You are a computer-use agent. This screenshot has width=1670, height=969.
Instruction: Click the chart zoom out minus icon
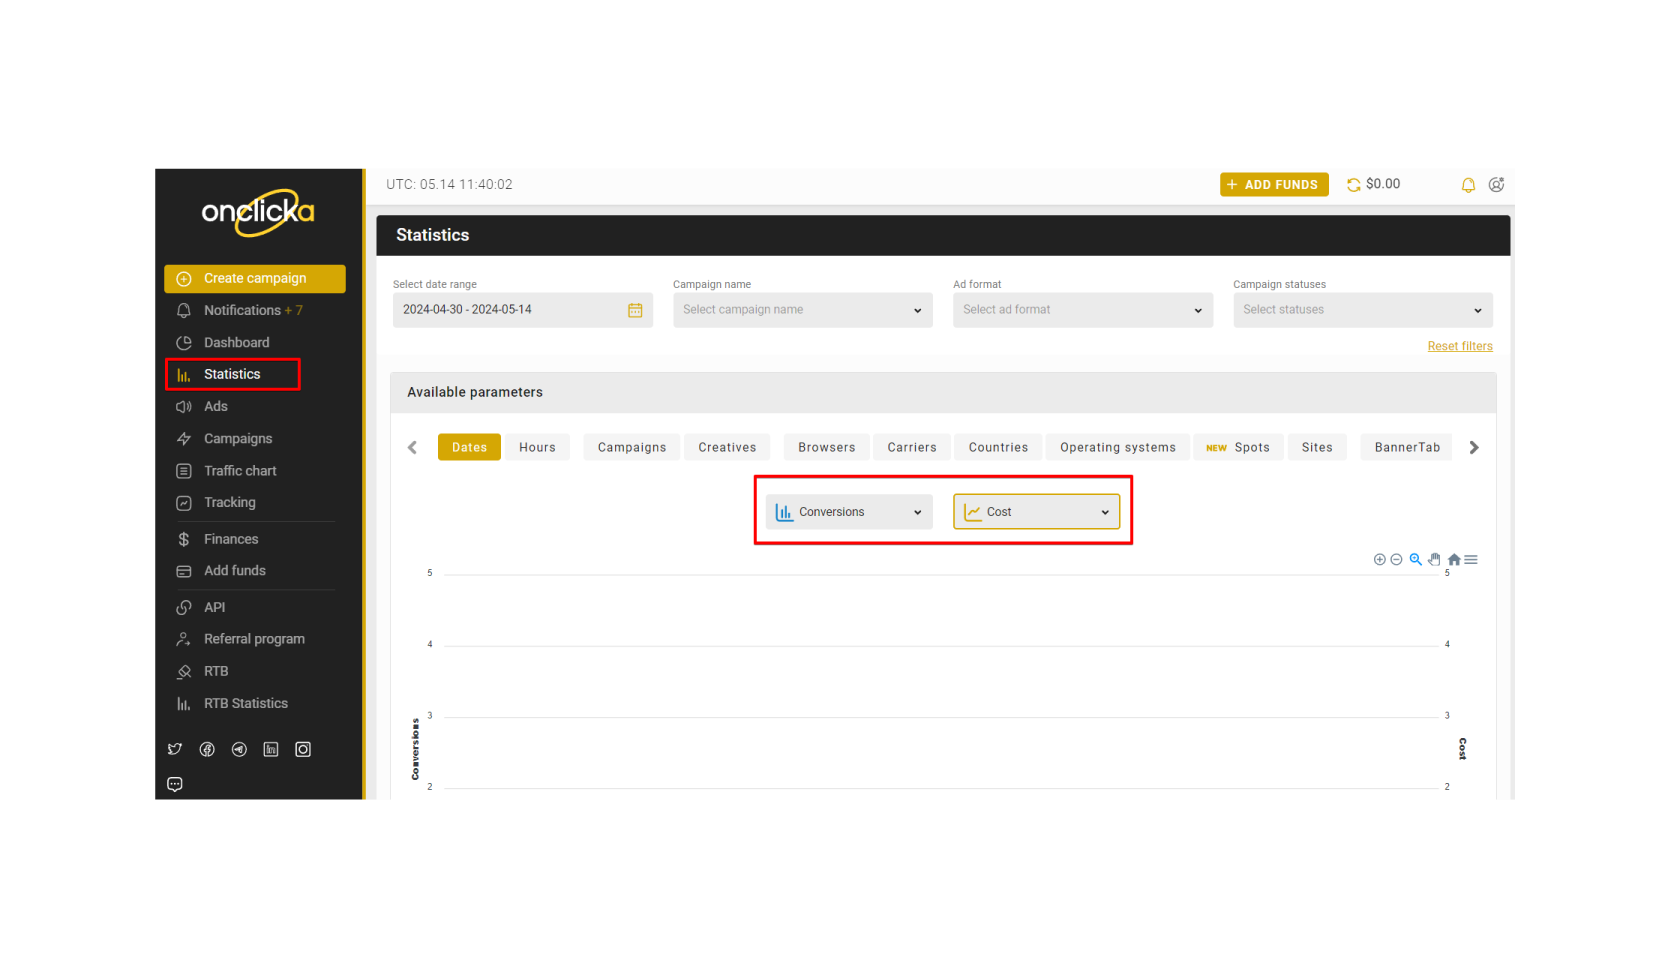pos(1396,560)
